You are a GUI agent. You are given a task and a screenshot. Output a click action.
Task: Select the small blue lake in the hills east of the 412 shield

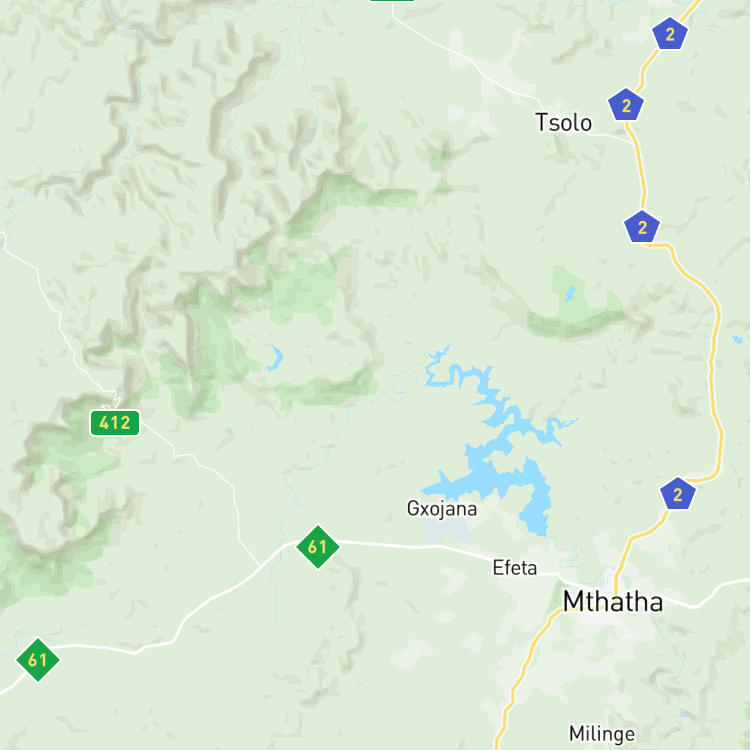click(x=275, y=358)
